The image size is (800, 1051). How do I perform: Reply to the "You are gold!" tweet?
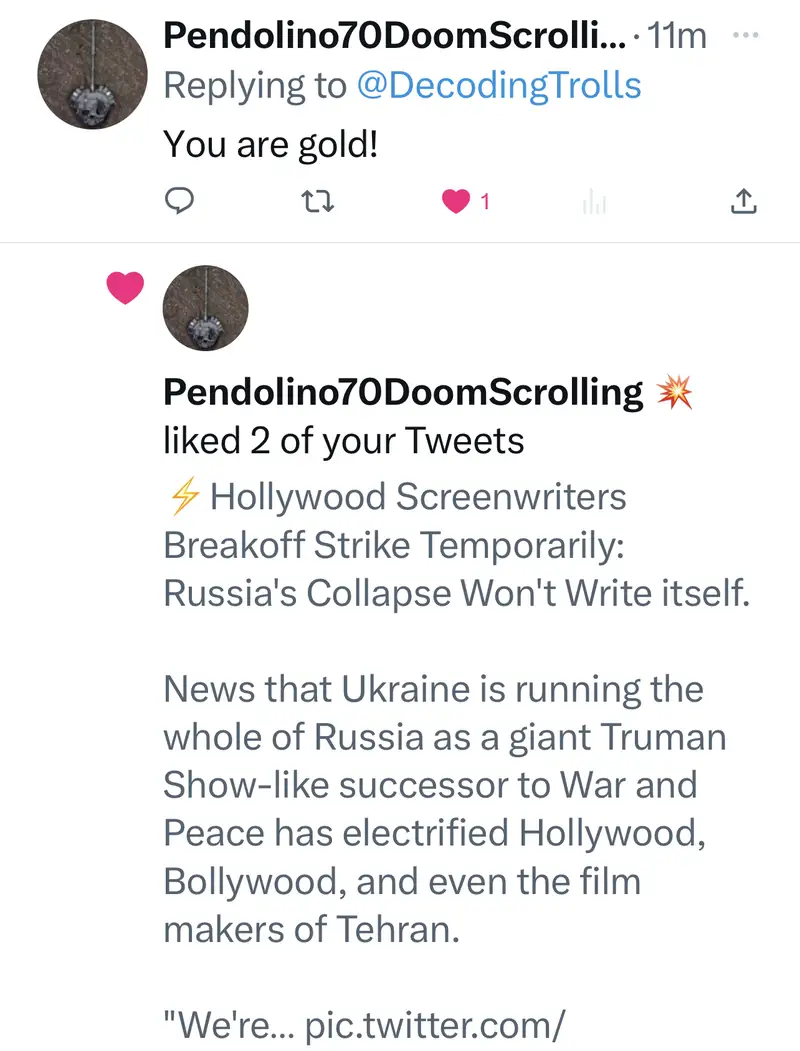click(x=178, y=202)
